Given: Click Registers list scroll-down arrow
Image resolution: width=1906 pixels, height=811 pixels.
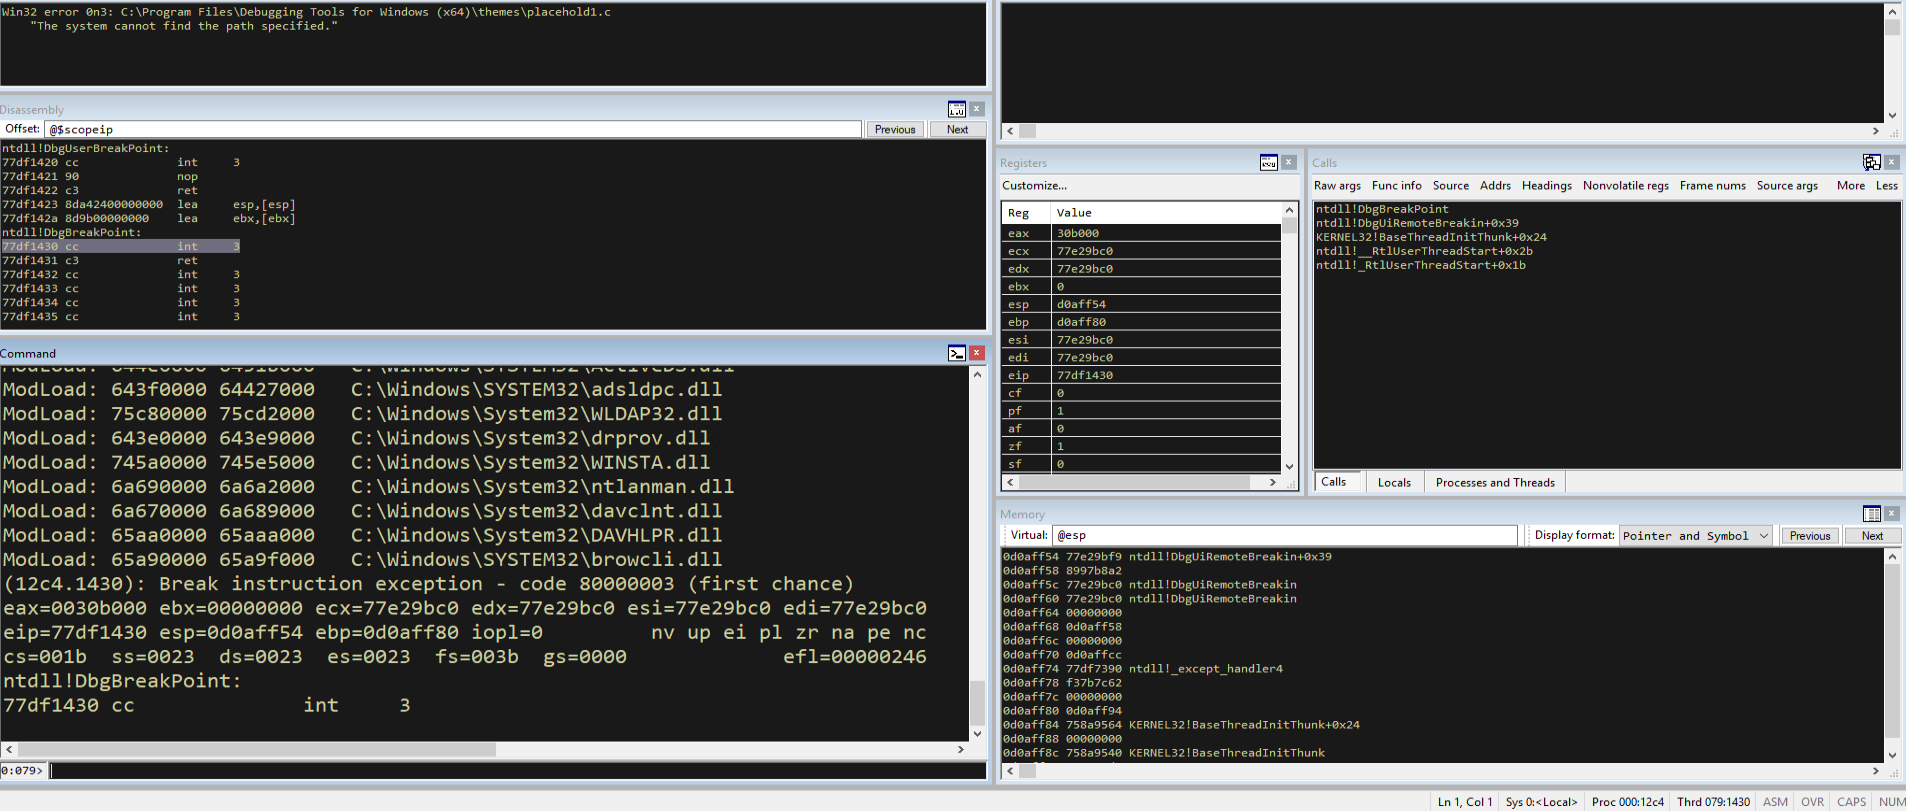Looking at the screenshot, I should 1289,466.
